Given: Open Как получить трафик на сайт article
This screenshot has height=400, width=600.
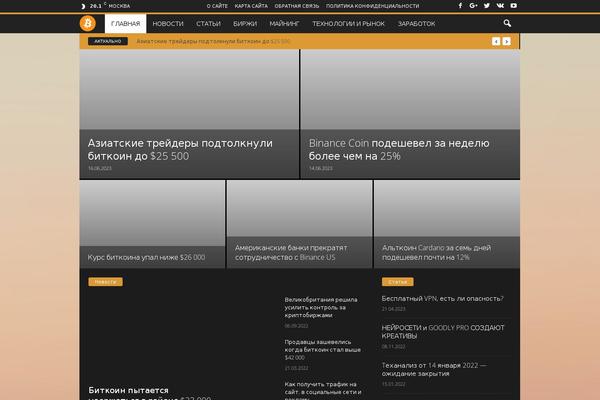Looking at the screenshot, I should tap(321, 390).
